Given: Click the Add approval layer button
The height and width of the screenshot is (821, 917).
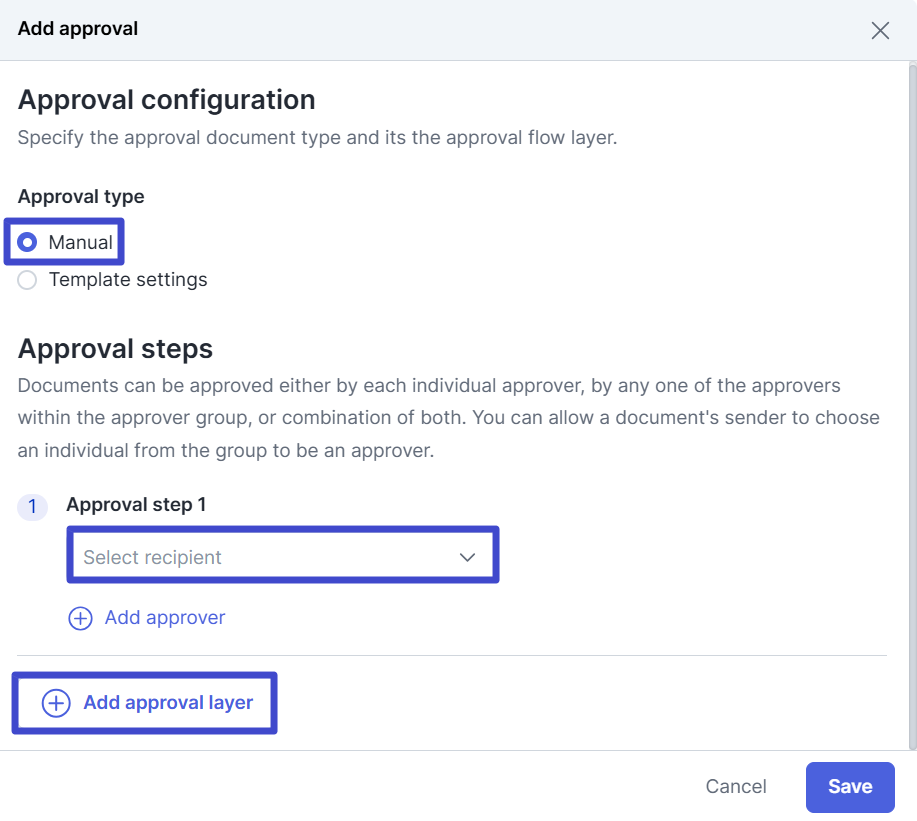Looking at the screenshot, I should pyautogui.click(x=144, y=702).
